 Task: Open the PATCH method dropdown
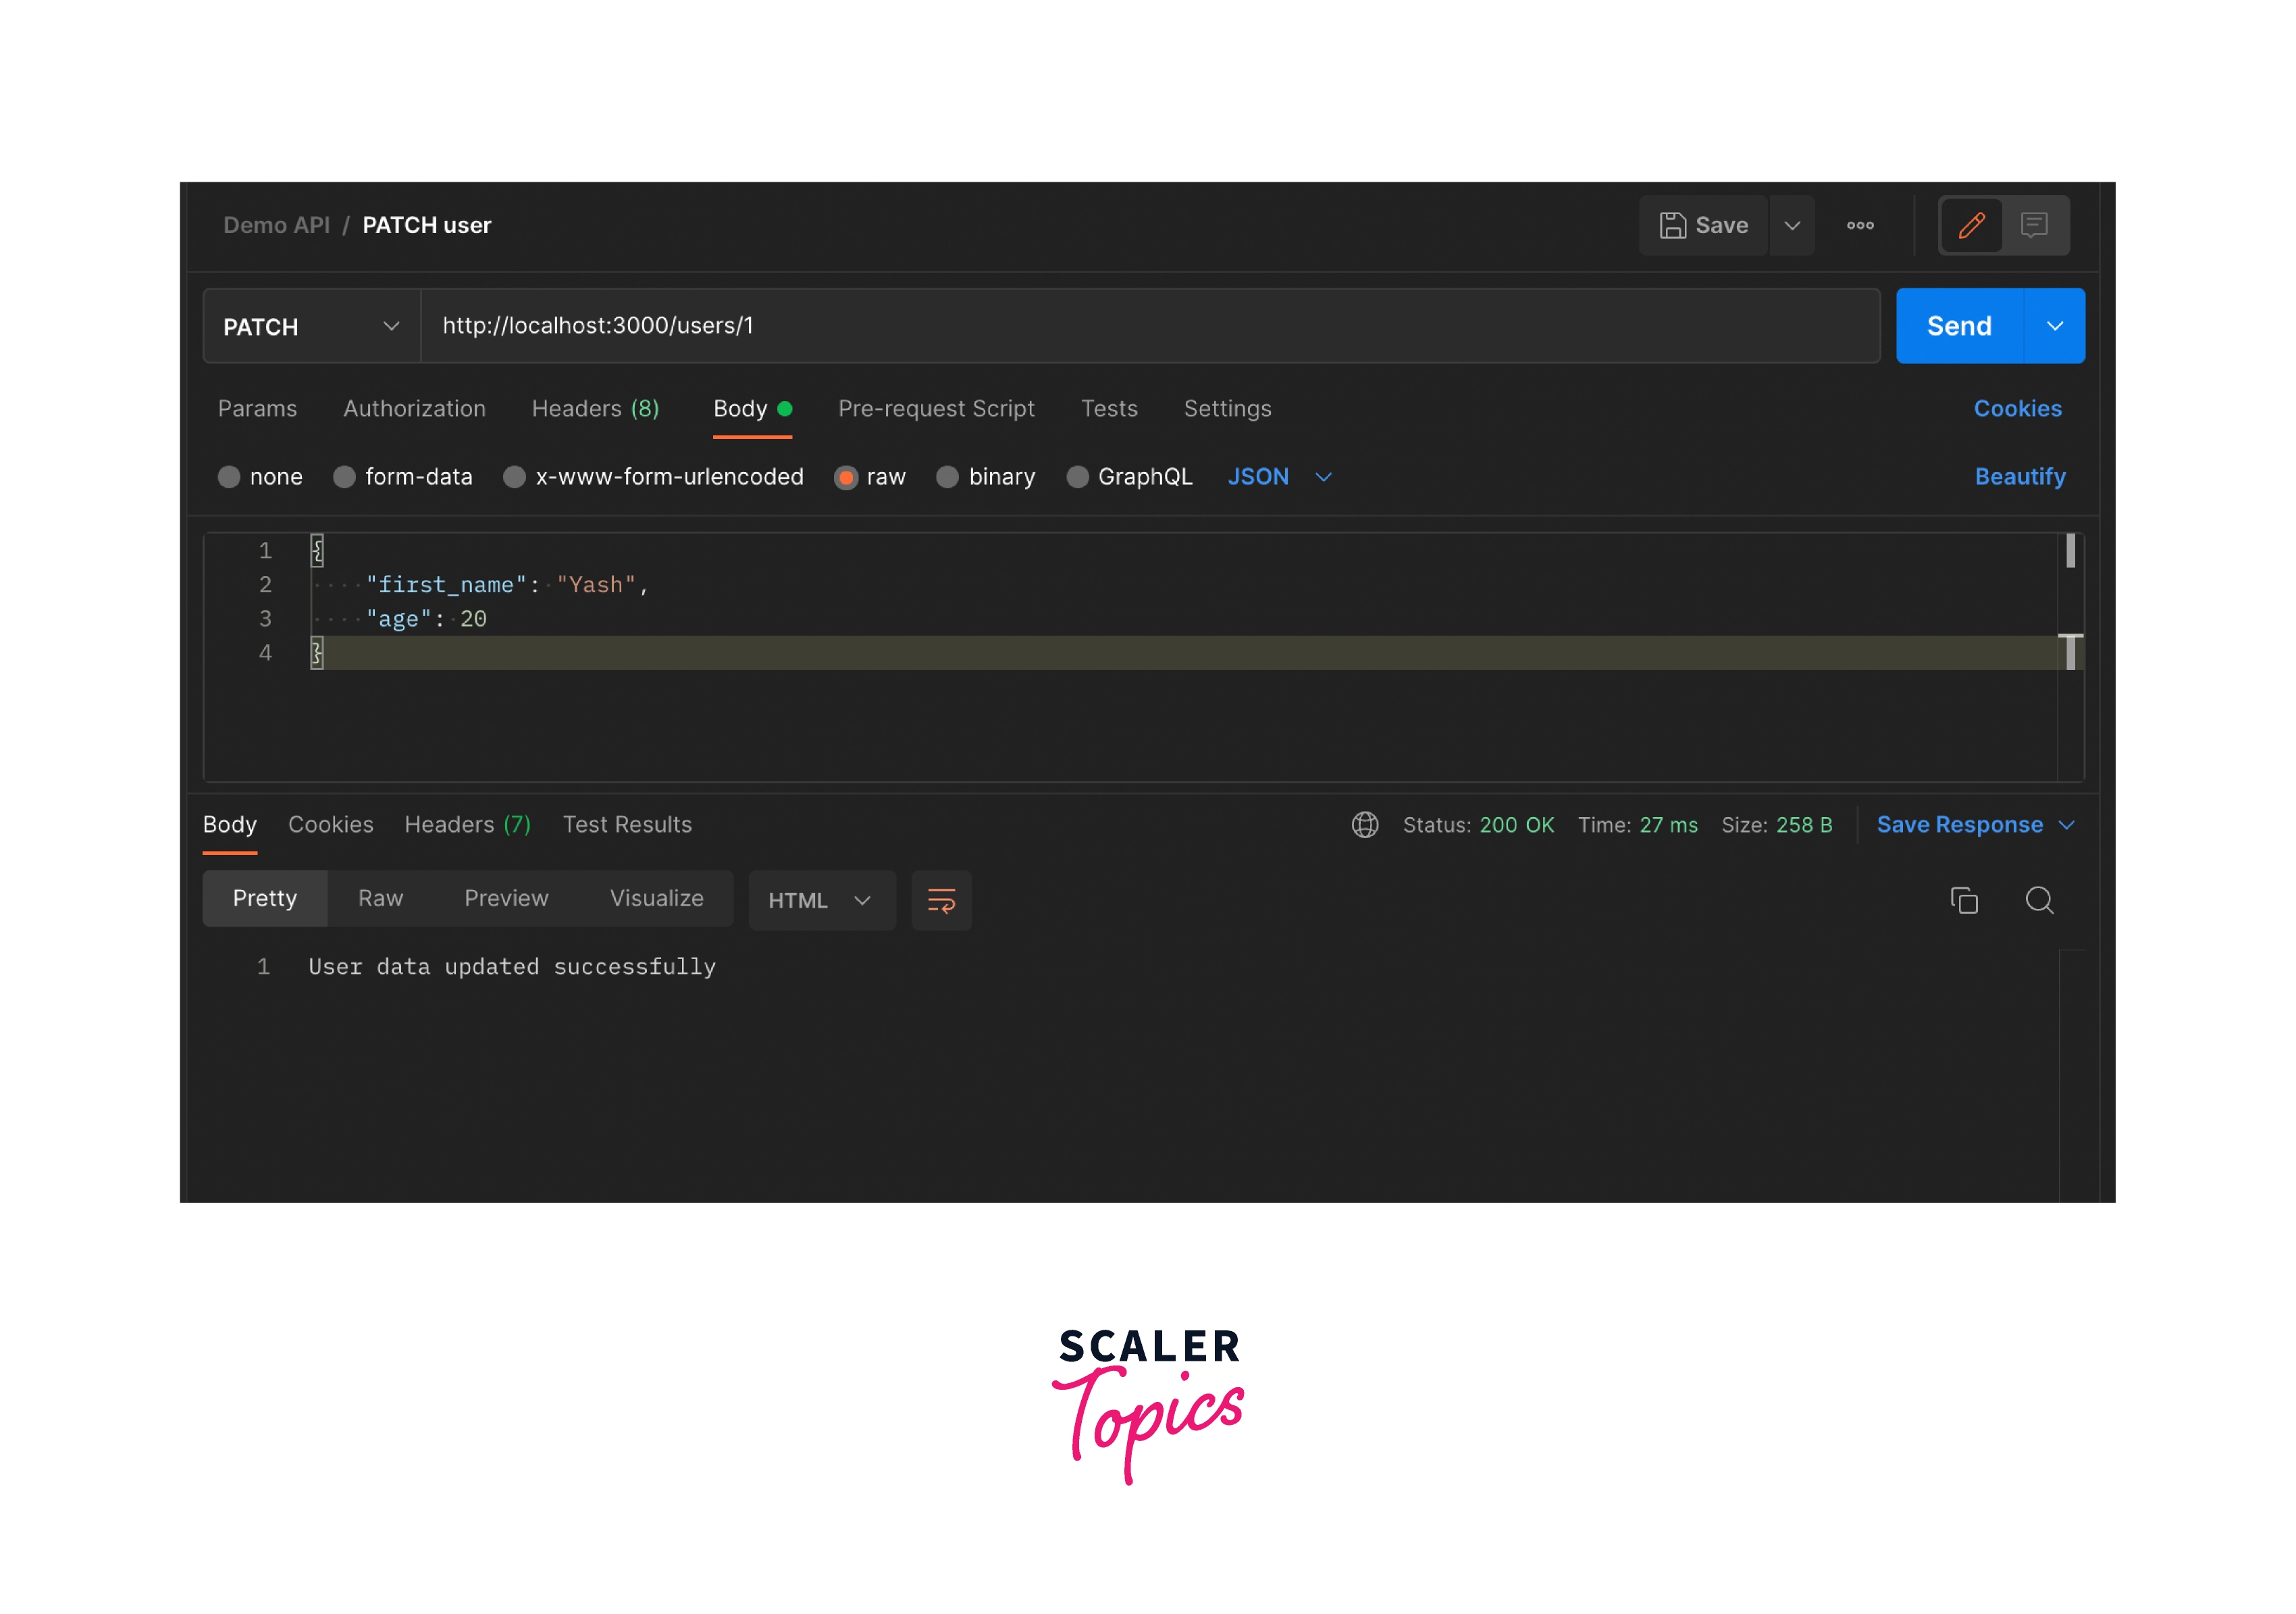pyautogui.click(x=311, y=326)
